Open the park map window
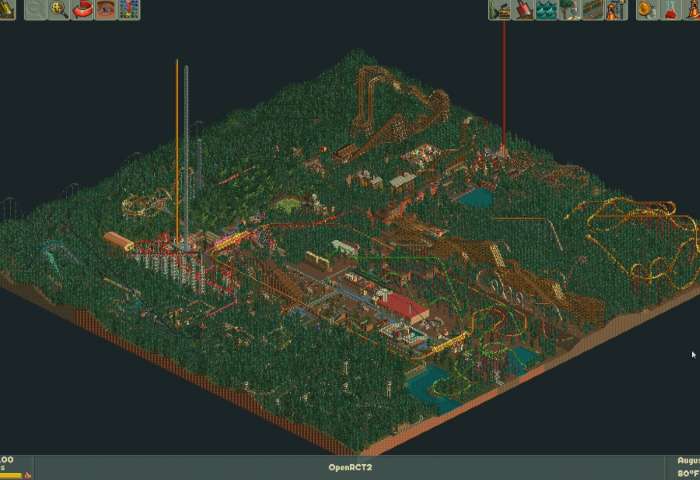700x480 pixels. point(129,9)
